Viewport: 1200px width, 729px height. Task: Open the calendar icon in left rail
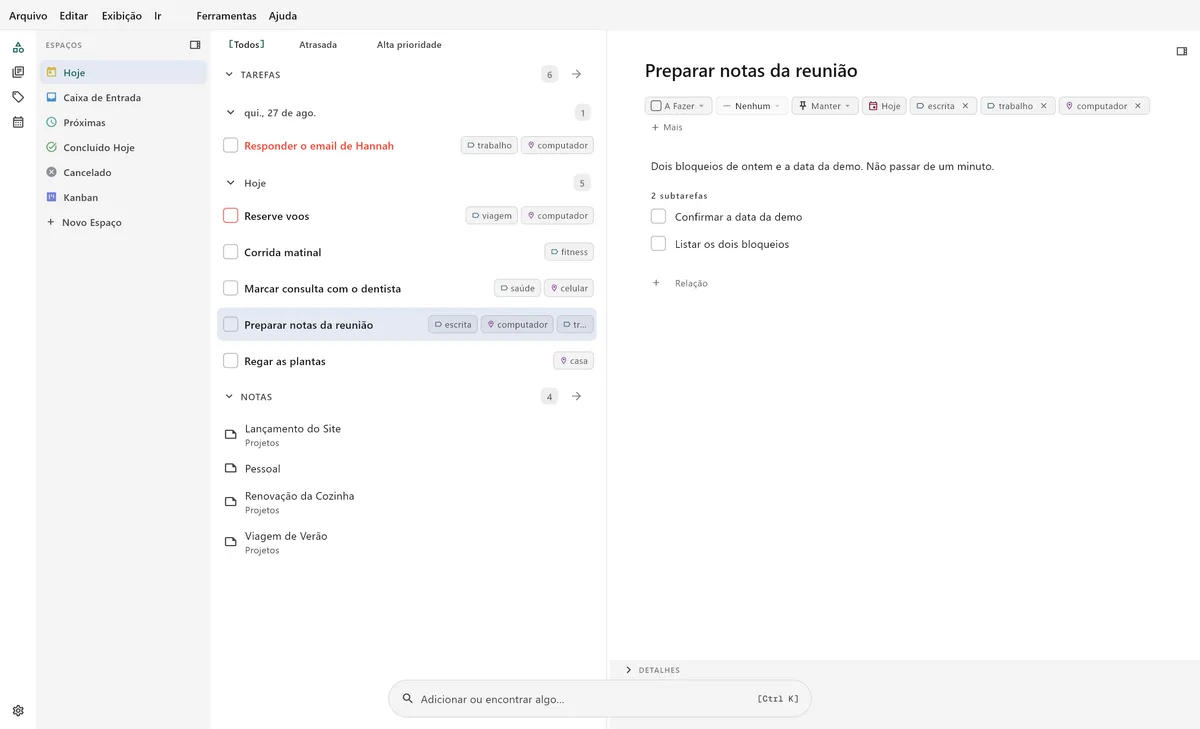[18, 122]
